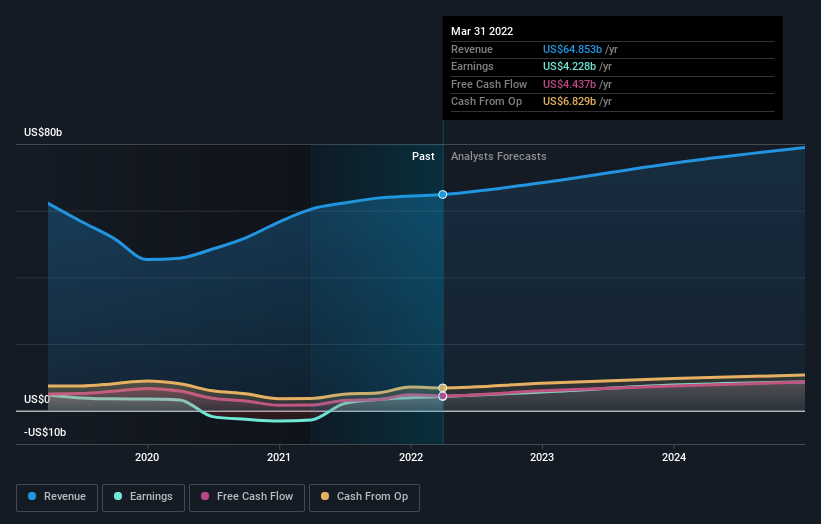Click the Mar 31 2022 tooltip date
The image size is (821, 524).
[482, 31]
